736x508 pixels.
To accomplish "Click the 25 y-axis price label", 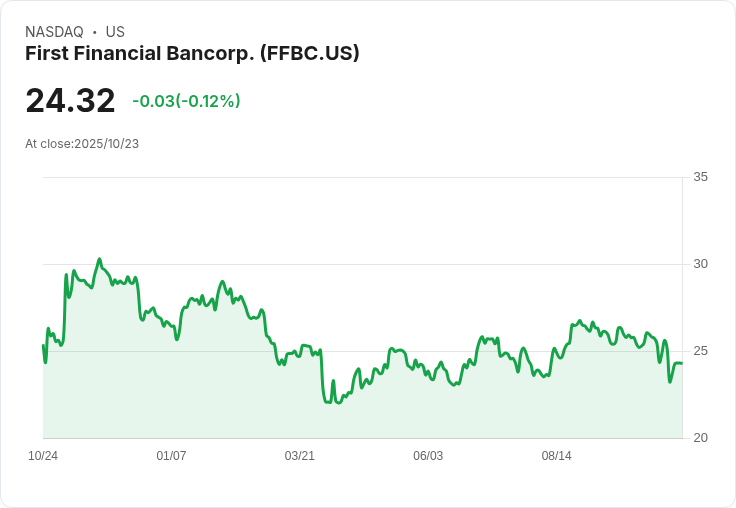I will coord(700,351).
